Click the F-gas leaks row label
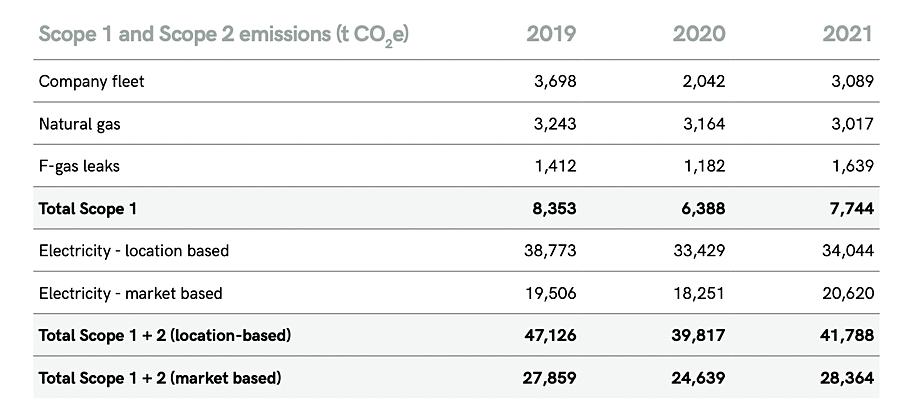This screenshot has width=923, height=420. (x=79, y=166)
